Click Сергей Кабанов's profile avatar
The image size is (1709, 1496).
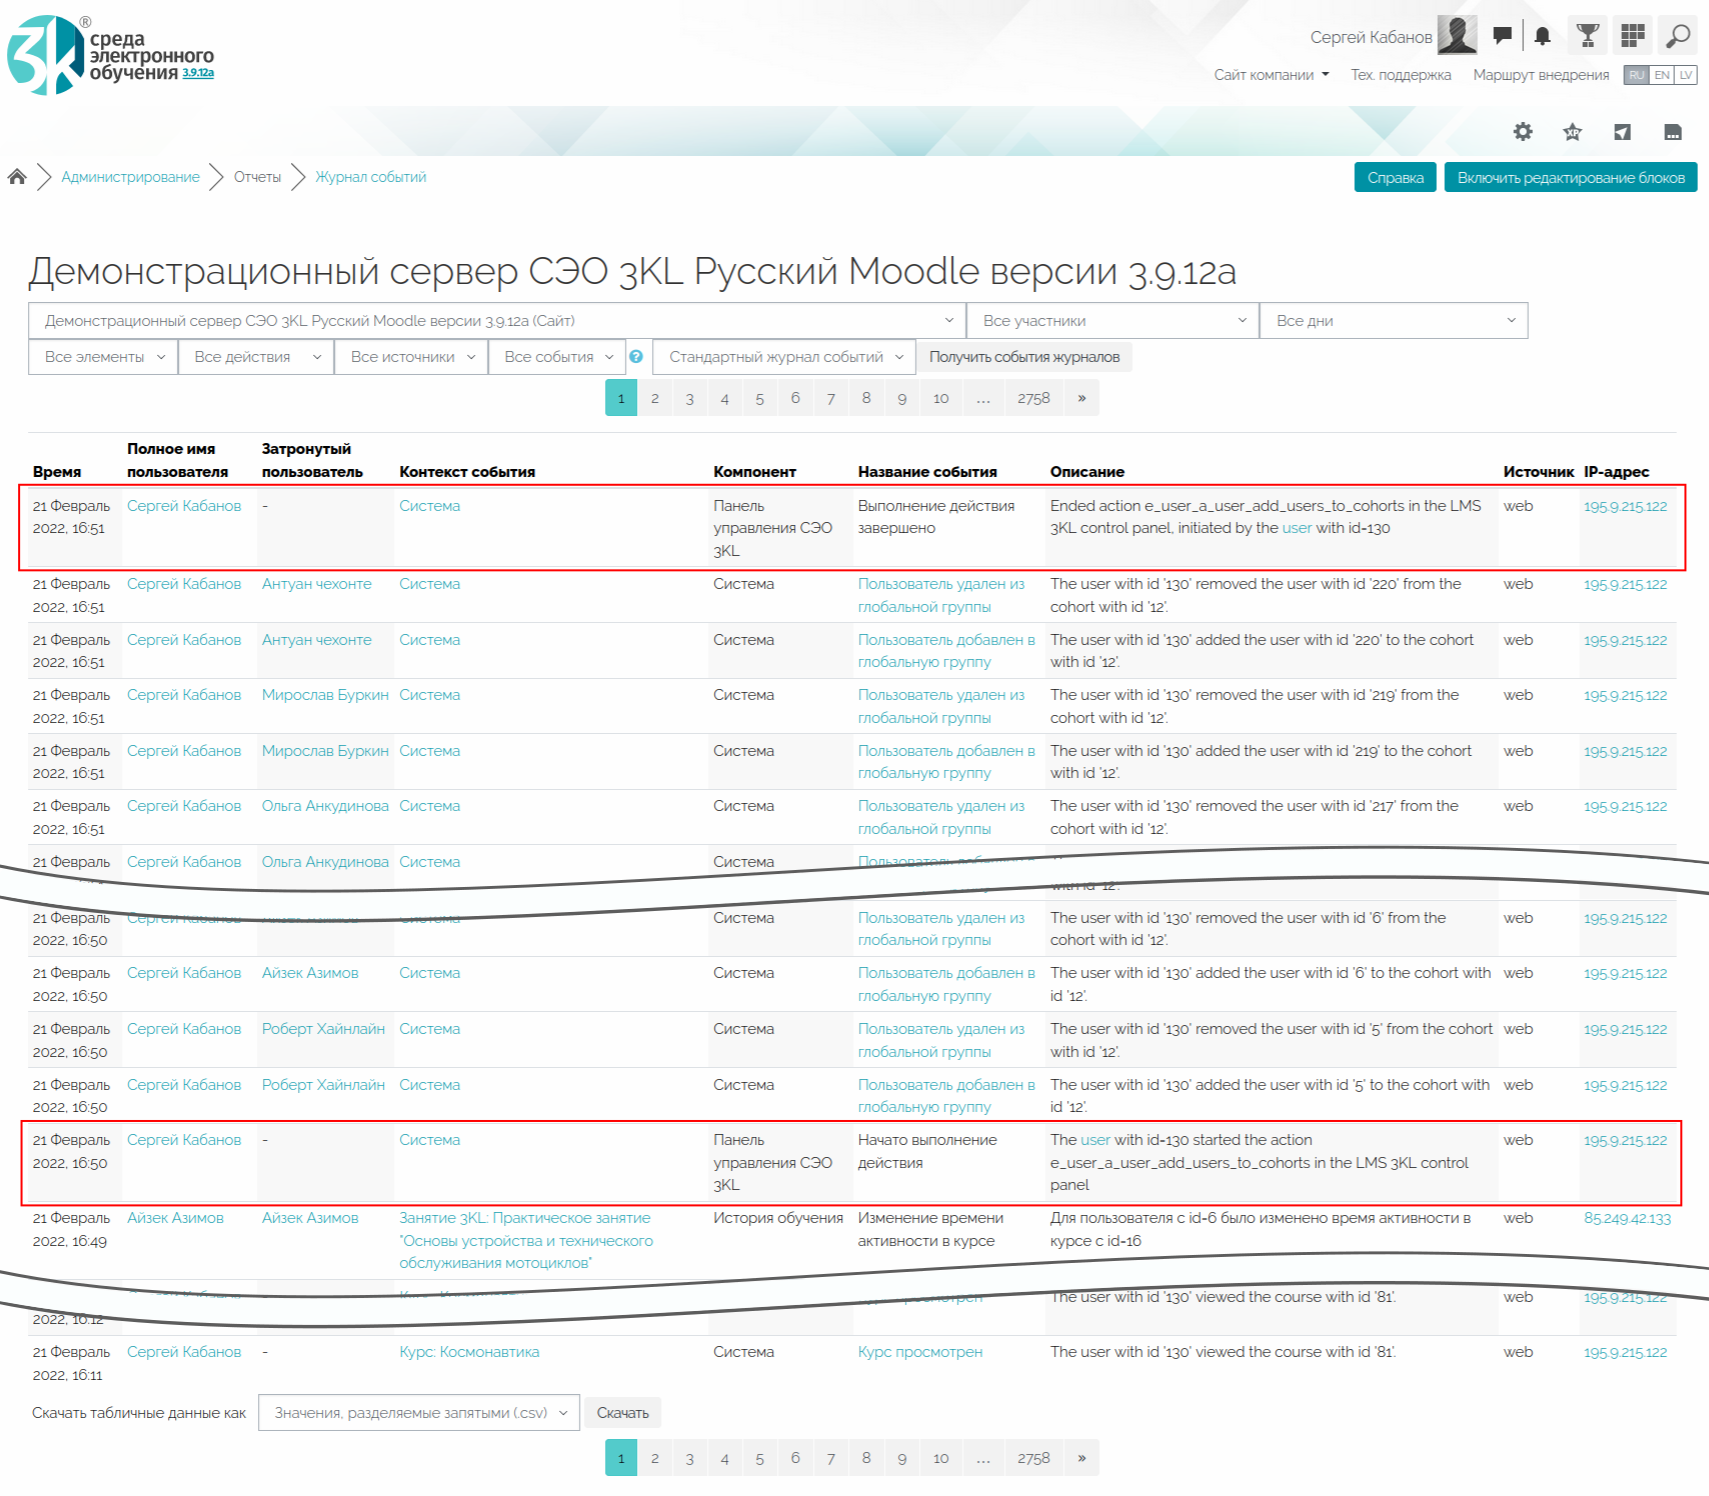[1456, 36]
